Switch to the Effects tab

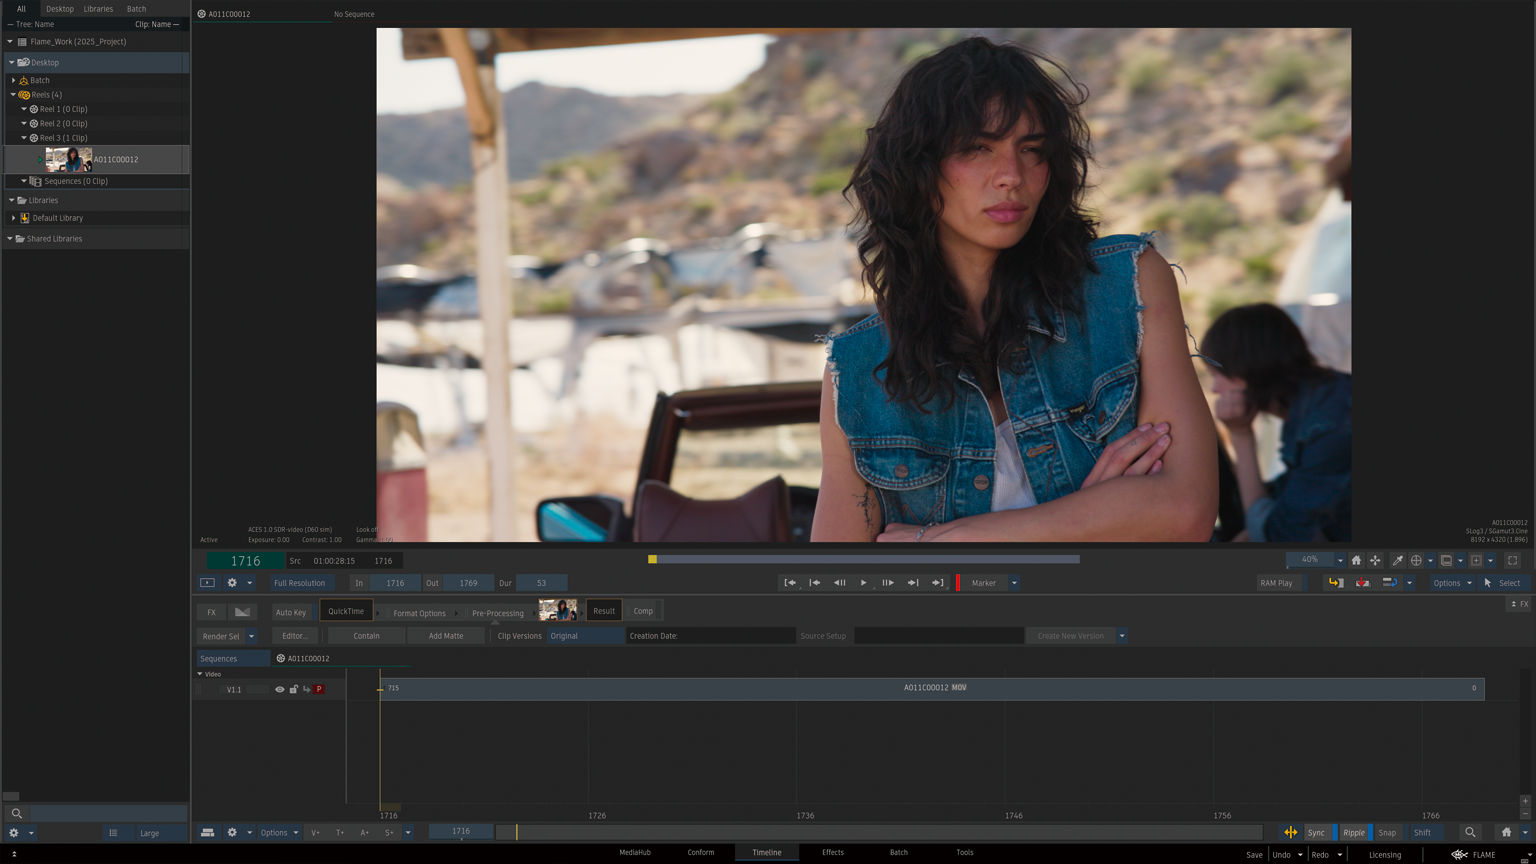[832, 853]
